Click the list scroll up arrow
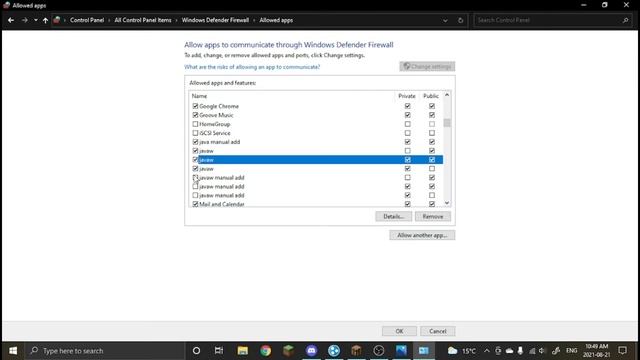Image resolution: width=640 pixels, height=360 pixels. (447, 95)
